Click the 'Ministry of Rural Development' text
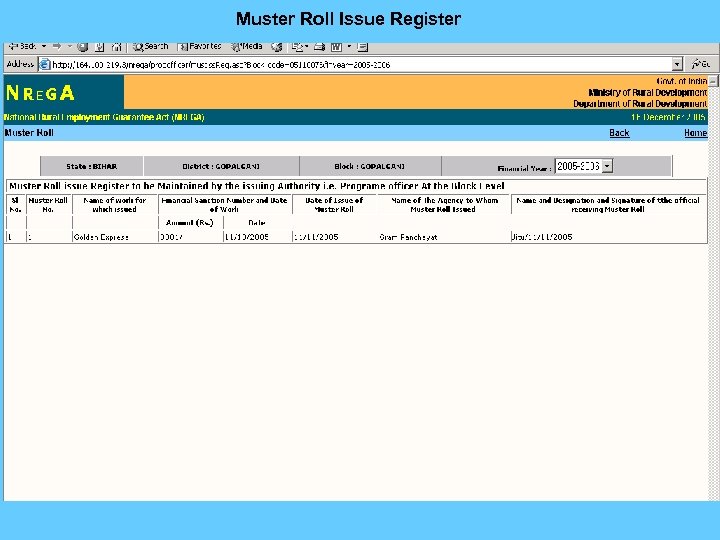Image resolution: width=720 pixels, height=540 pixels. pyautogui.click(x=647, y=93)
